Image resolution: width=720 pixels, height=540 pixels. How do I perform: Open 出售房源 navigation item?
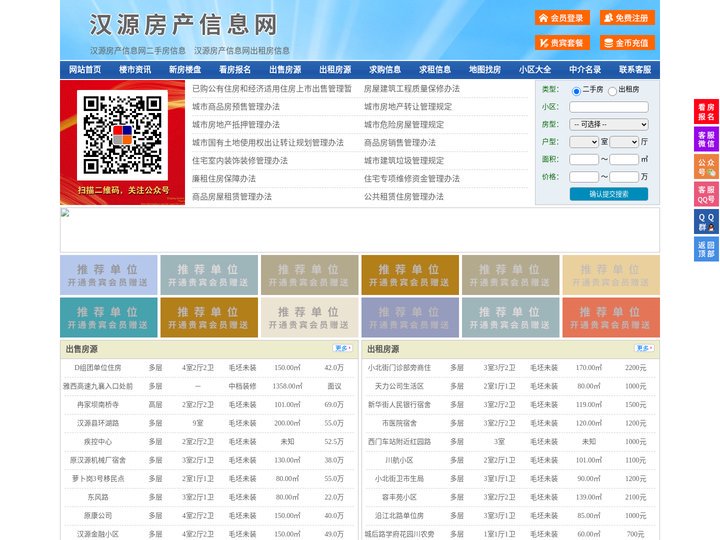tap(285, 70)
